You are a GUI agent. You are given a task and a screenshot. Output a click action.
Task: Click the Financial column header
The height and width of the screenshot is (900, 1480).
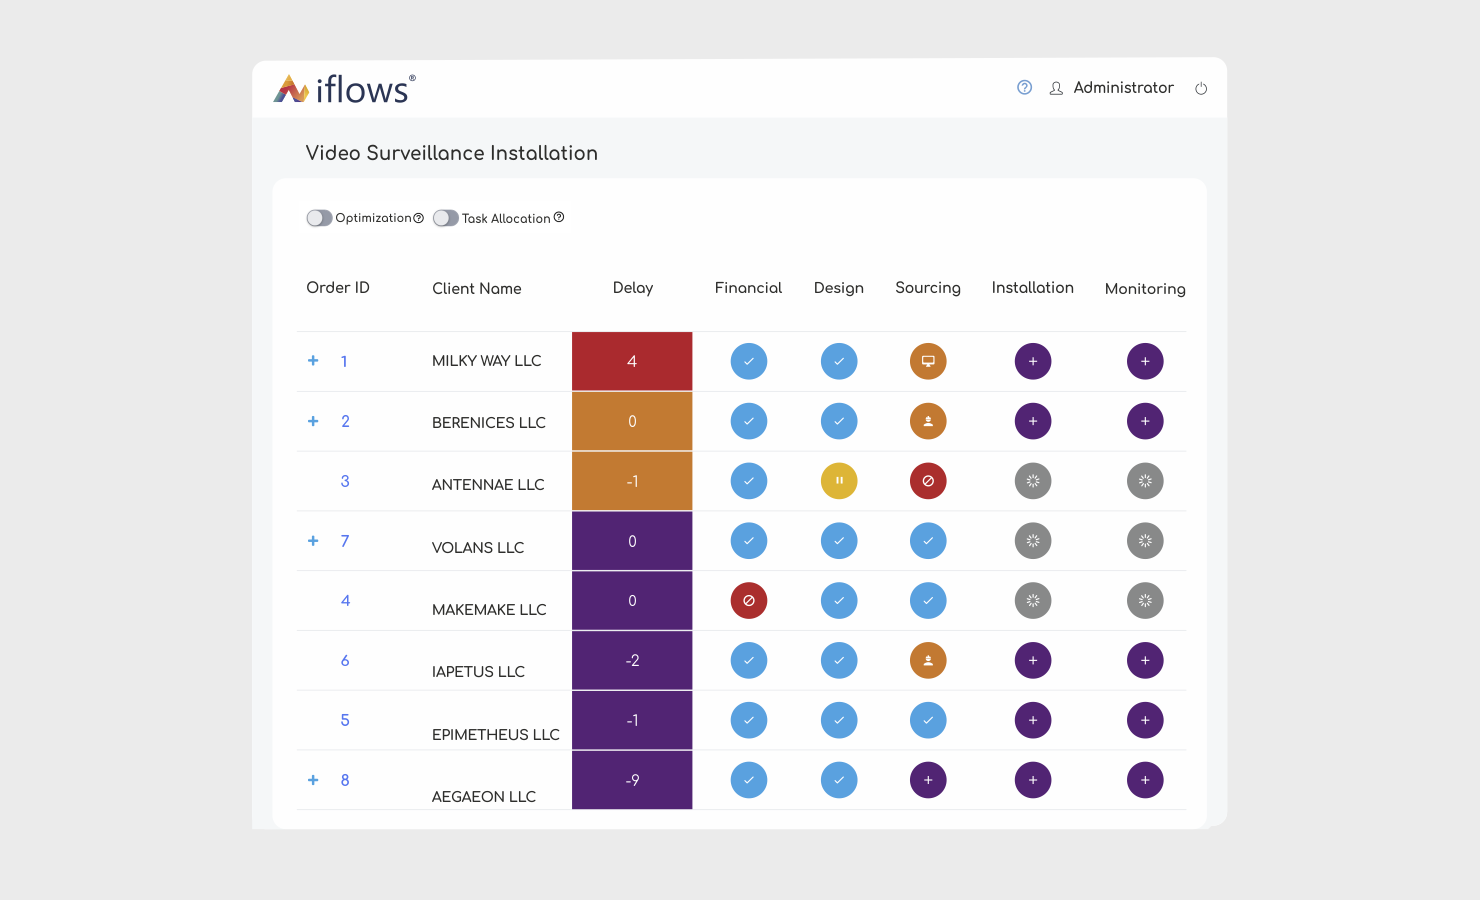click(748, 288)
